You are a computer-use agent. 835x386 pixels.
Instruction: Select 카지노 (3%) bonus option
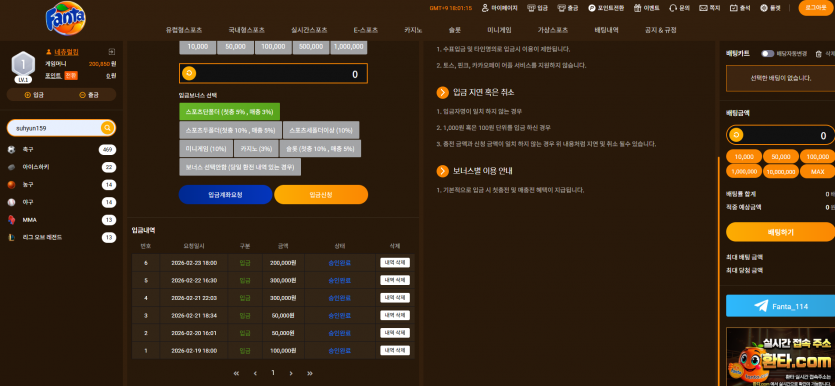tap(256, 149)
